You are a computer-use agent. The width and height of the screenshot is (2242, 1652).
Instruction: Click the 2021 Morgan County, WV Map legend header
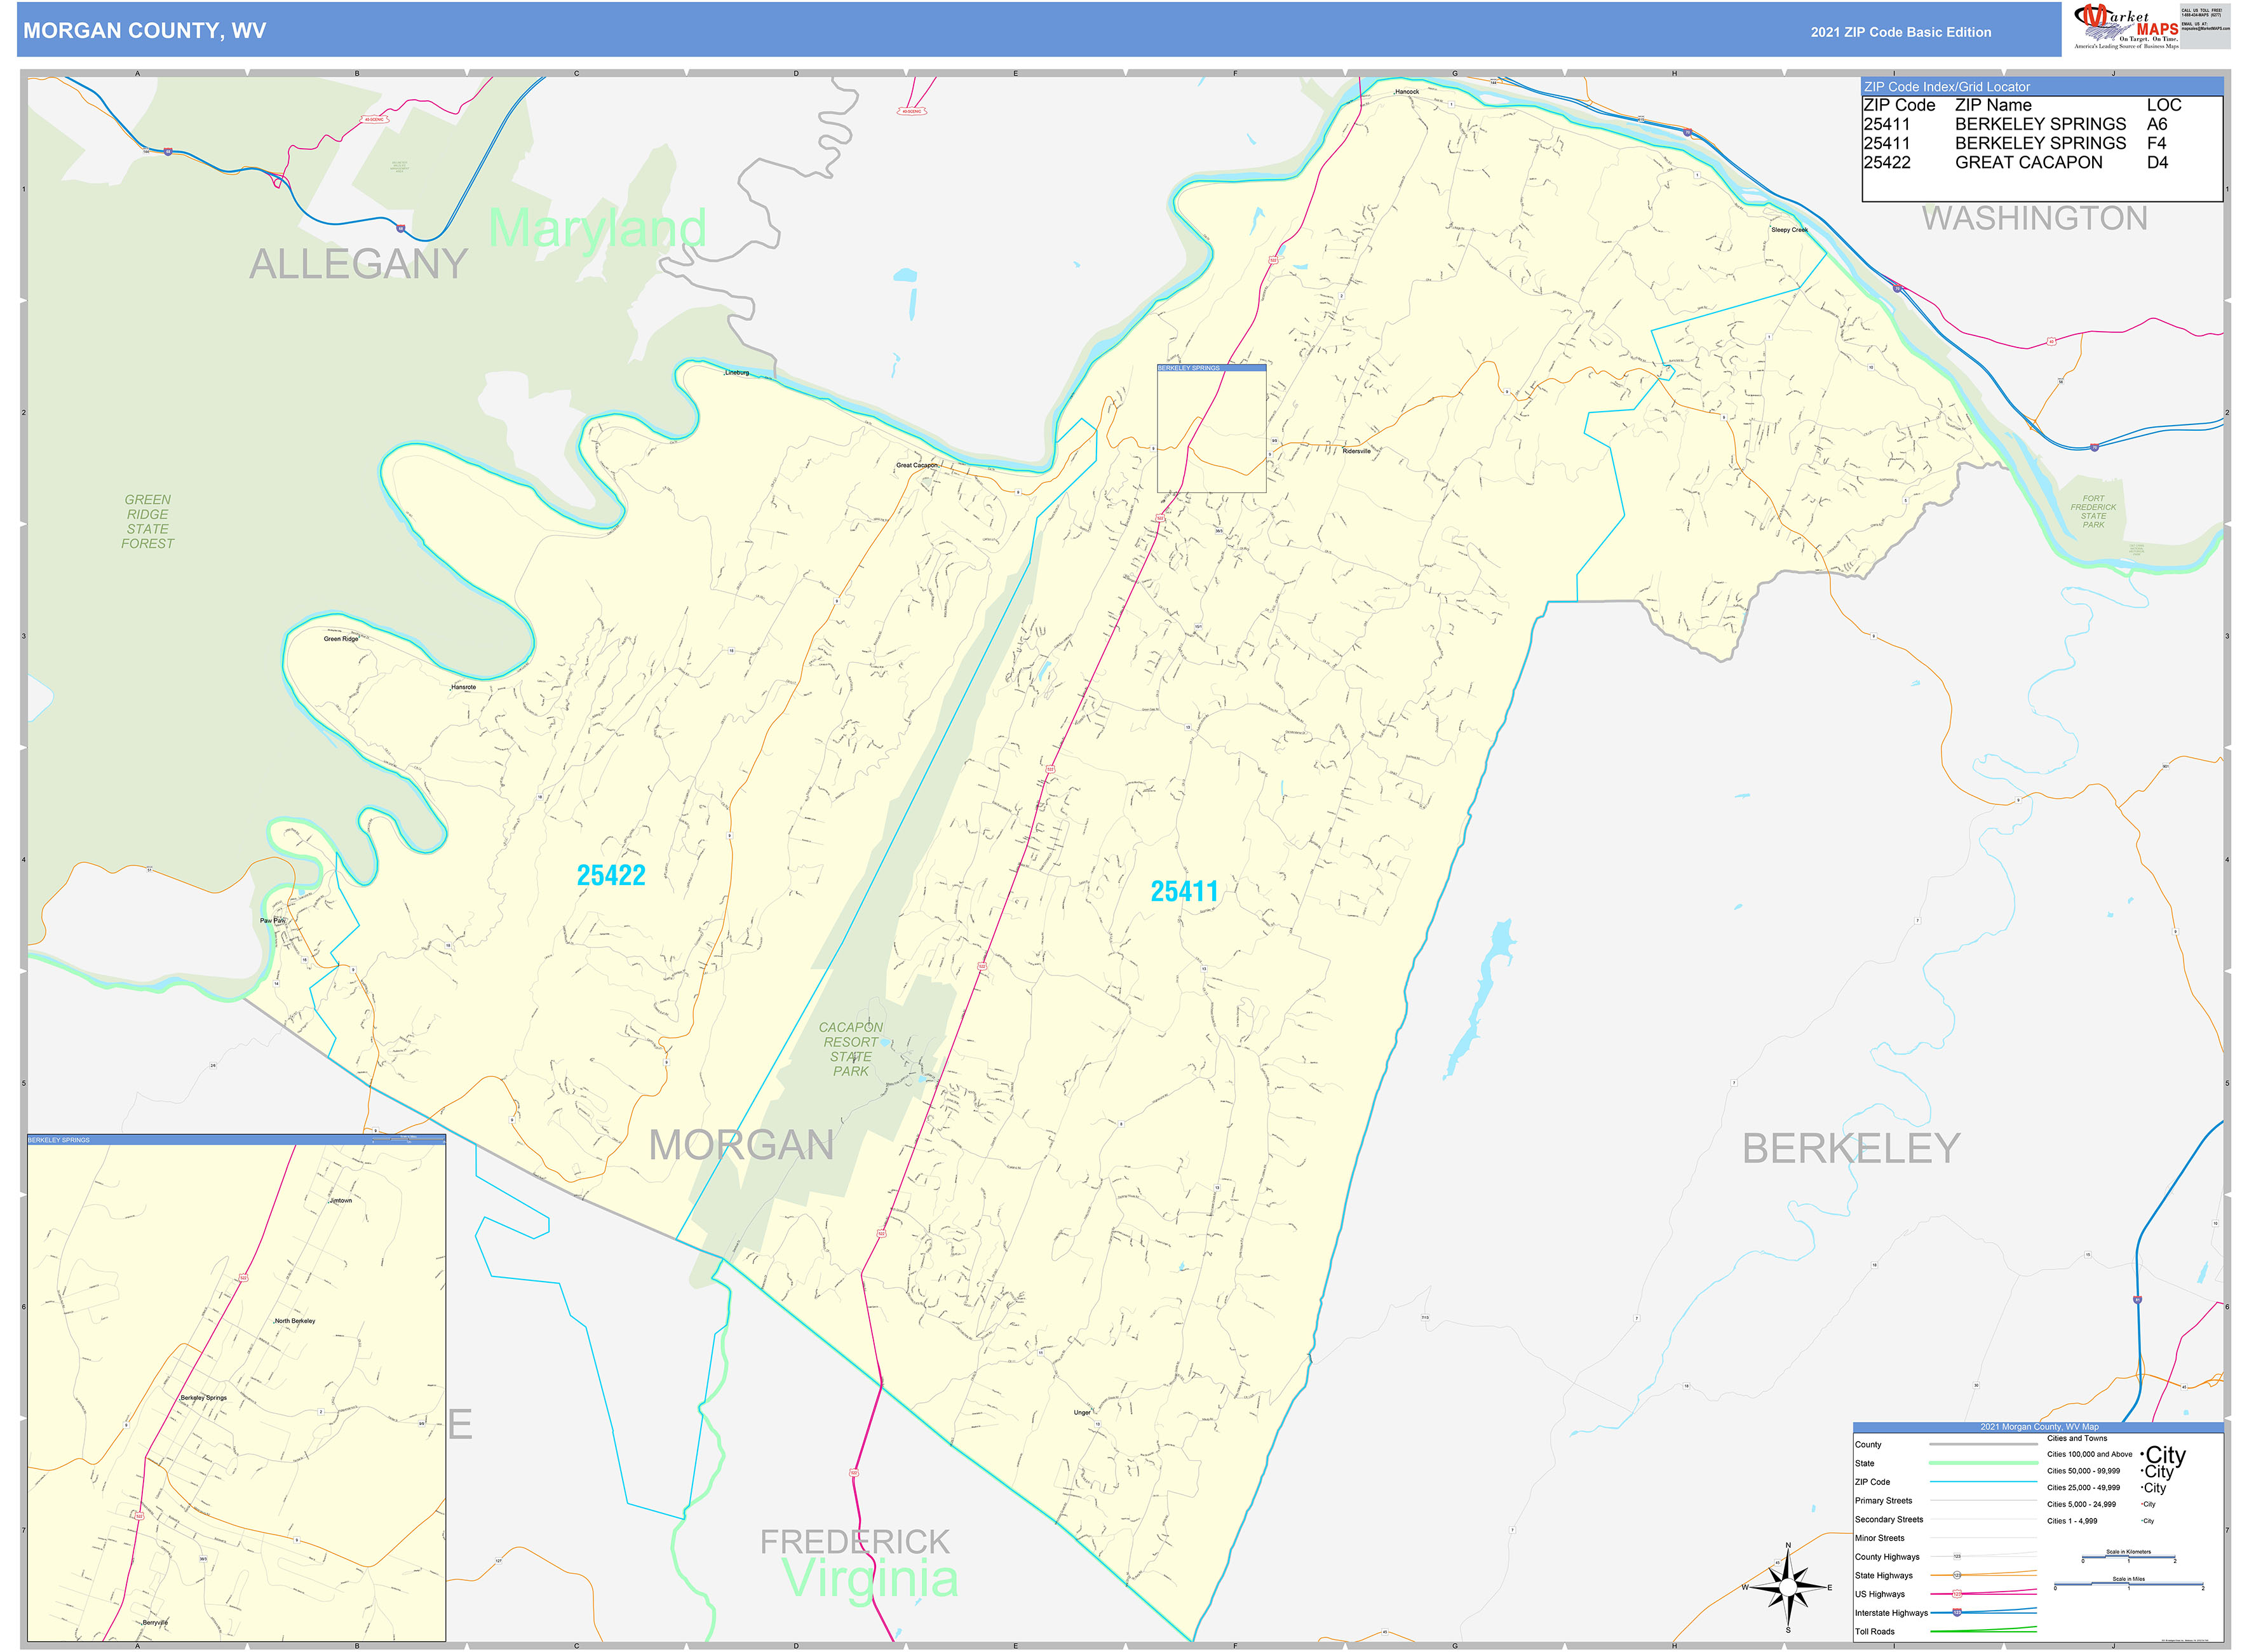[x=2040, y=1427]
